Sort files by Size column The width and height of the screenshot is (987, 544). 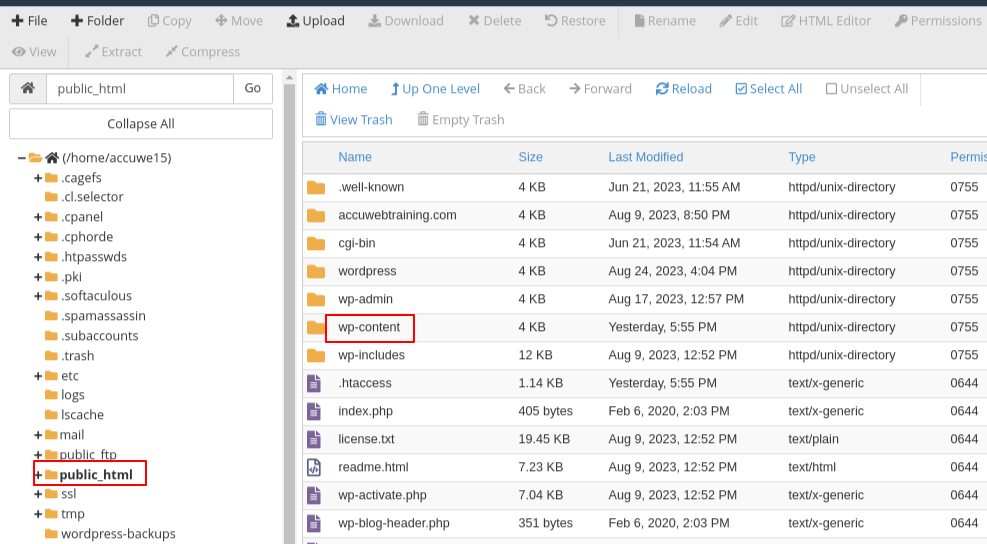point(531,157)
